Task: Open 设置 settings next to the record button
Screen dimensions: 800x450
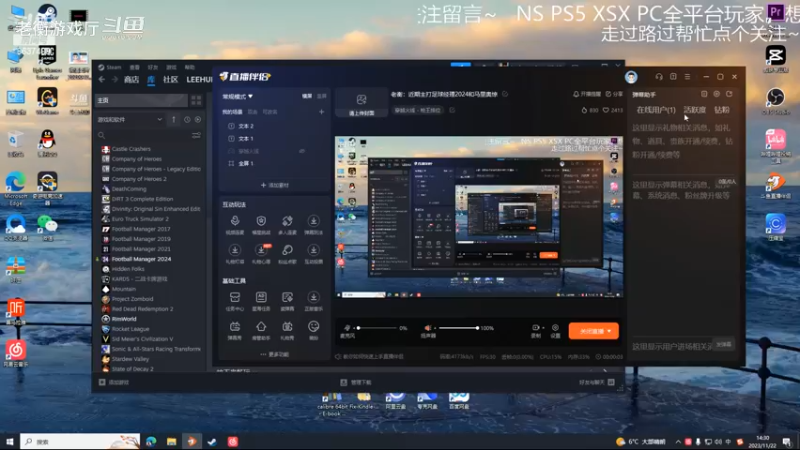Action: pyautogui.click(x=555, y=328)
